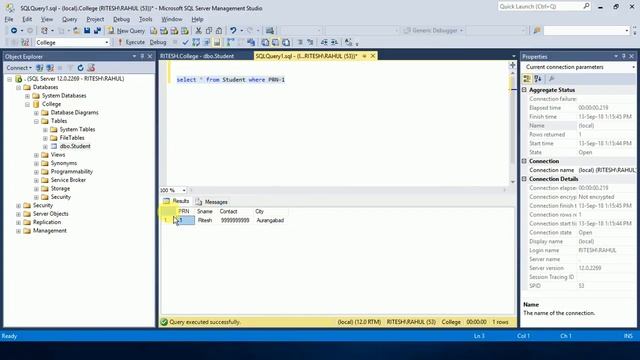Expand the System Databases node

27,96
